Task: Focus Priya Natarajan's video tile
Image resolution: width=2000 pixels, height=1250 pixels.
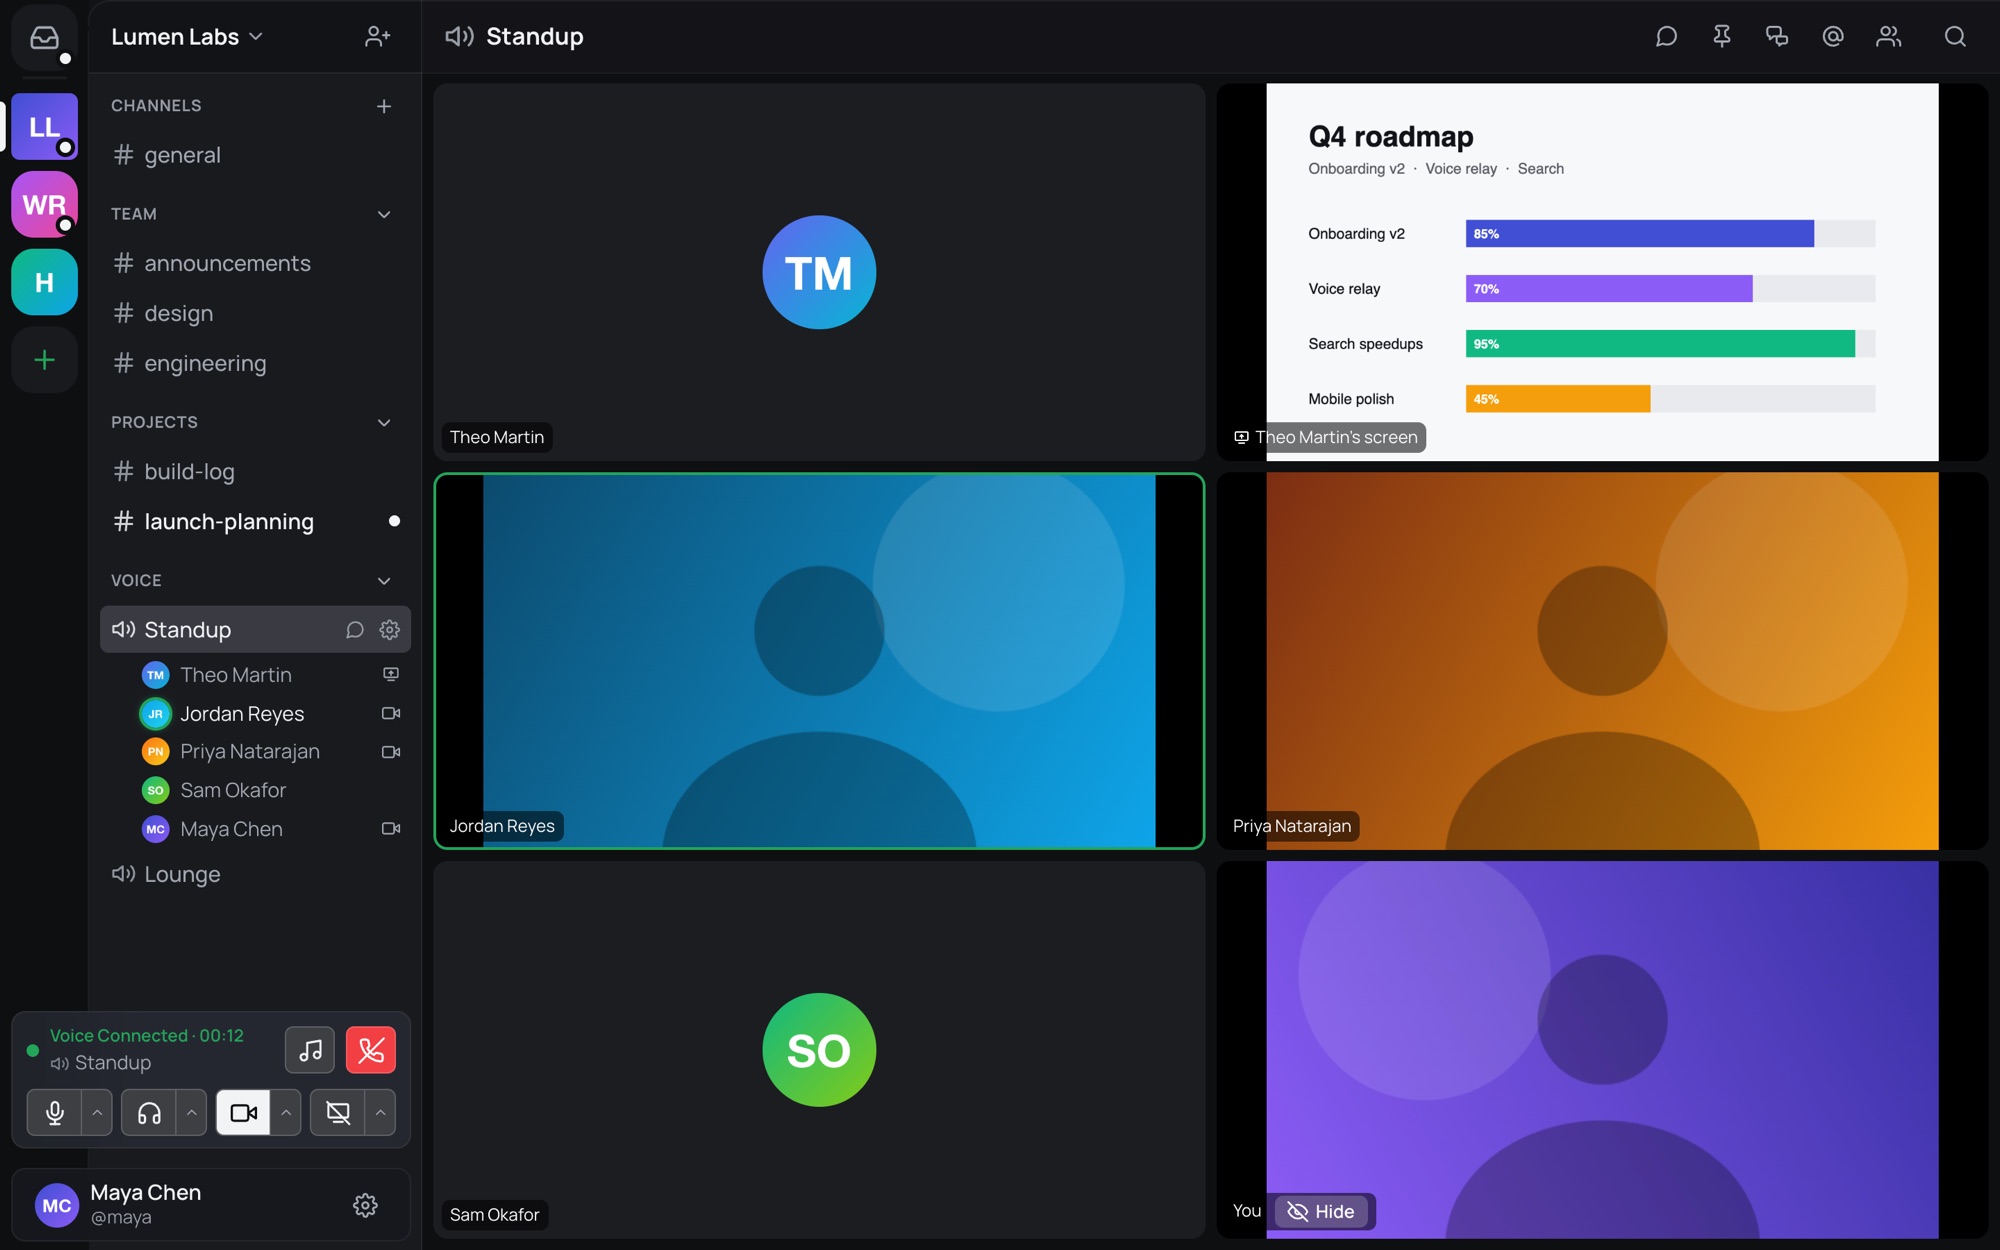Action: pyautogui.click(x=1602, y=661)
